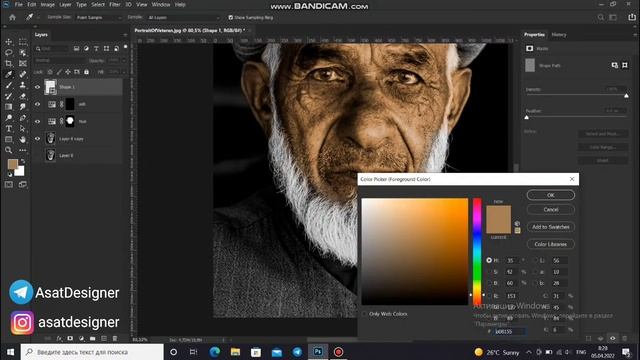
Task: Select the H radio button in Color Picker
Action: click(x=489, y=260)
